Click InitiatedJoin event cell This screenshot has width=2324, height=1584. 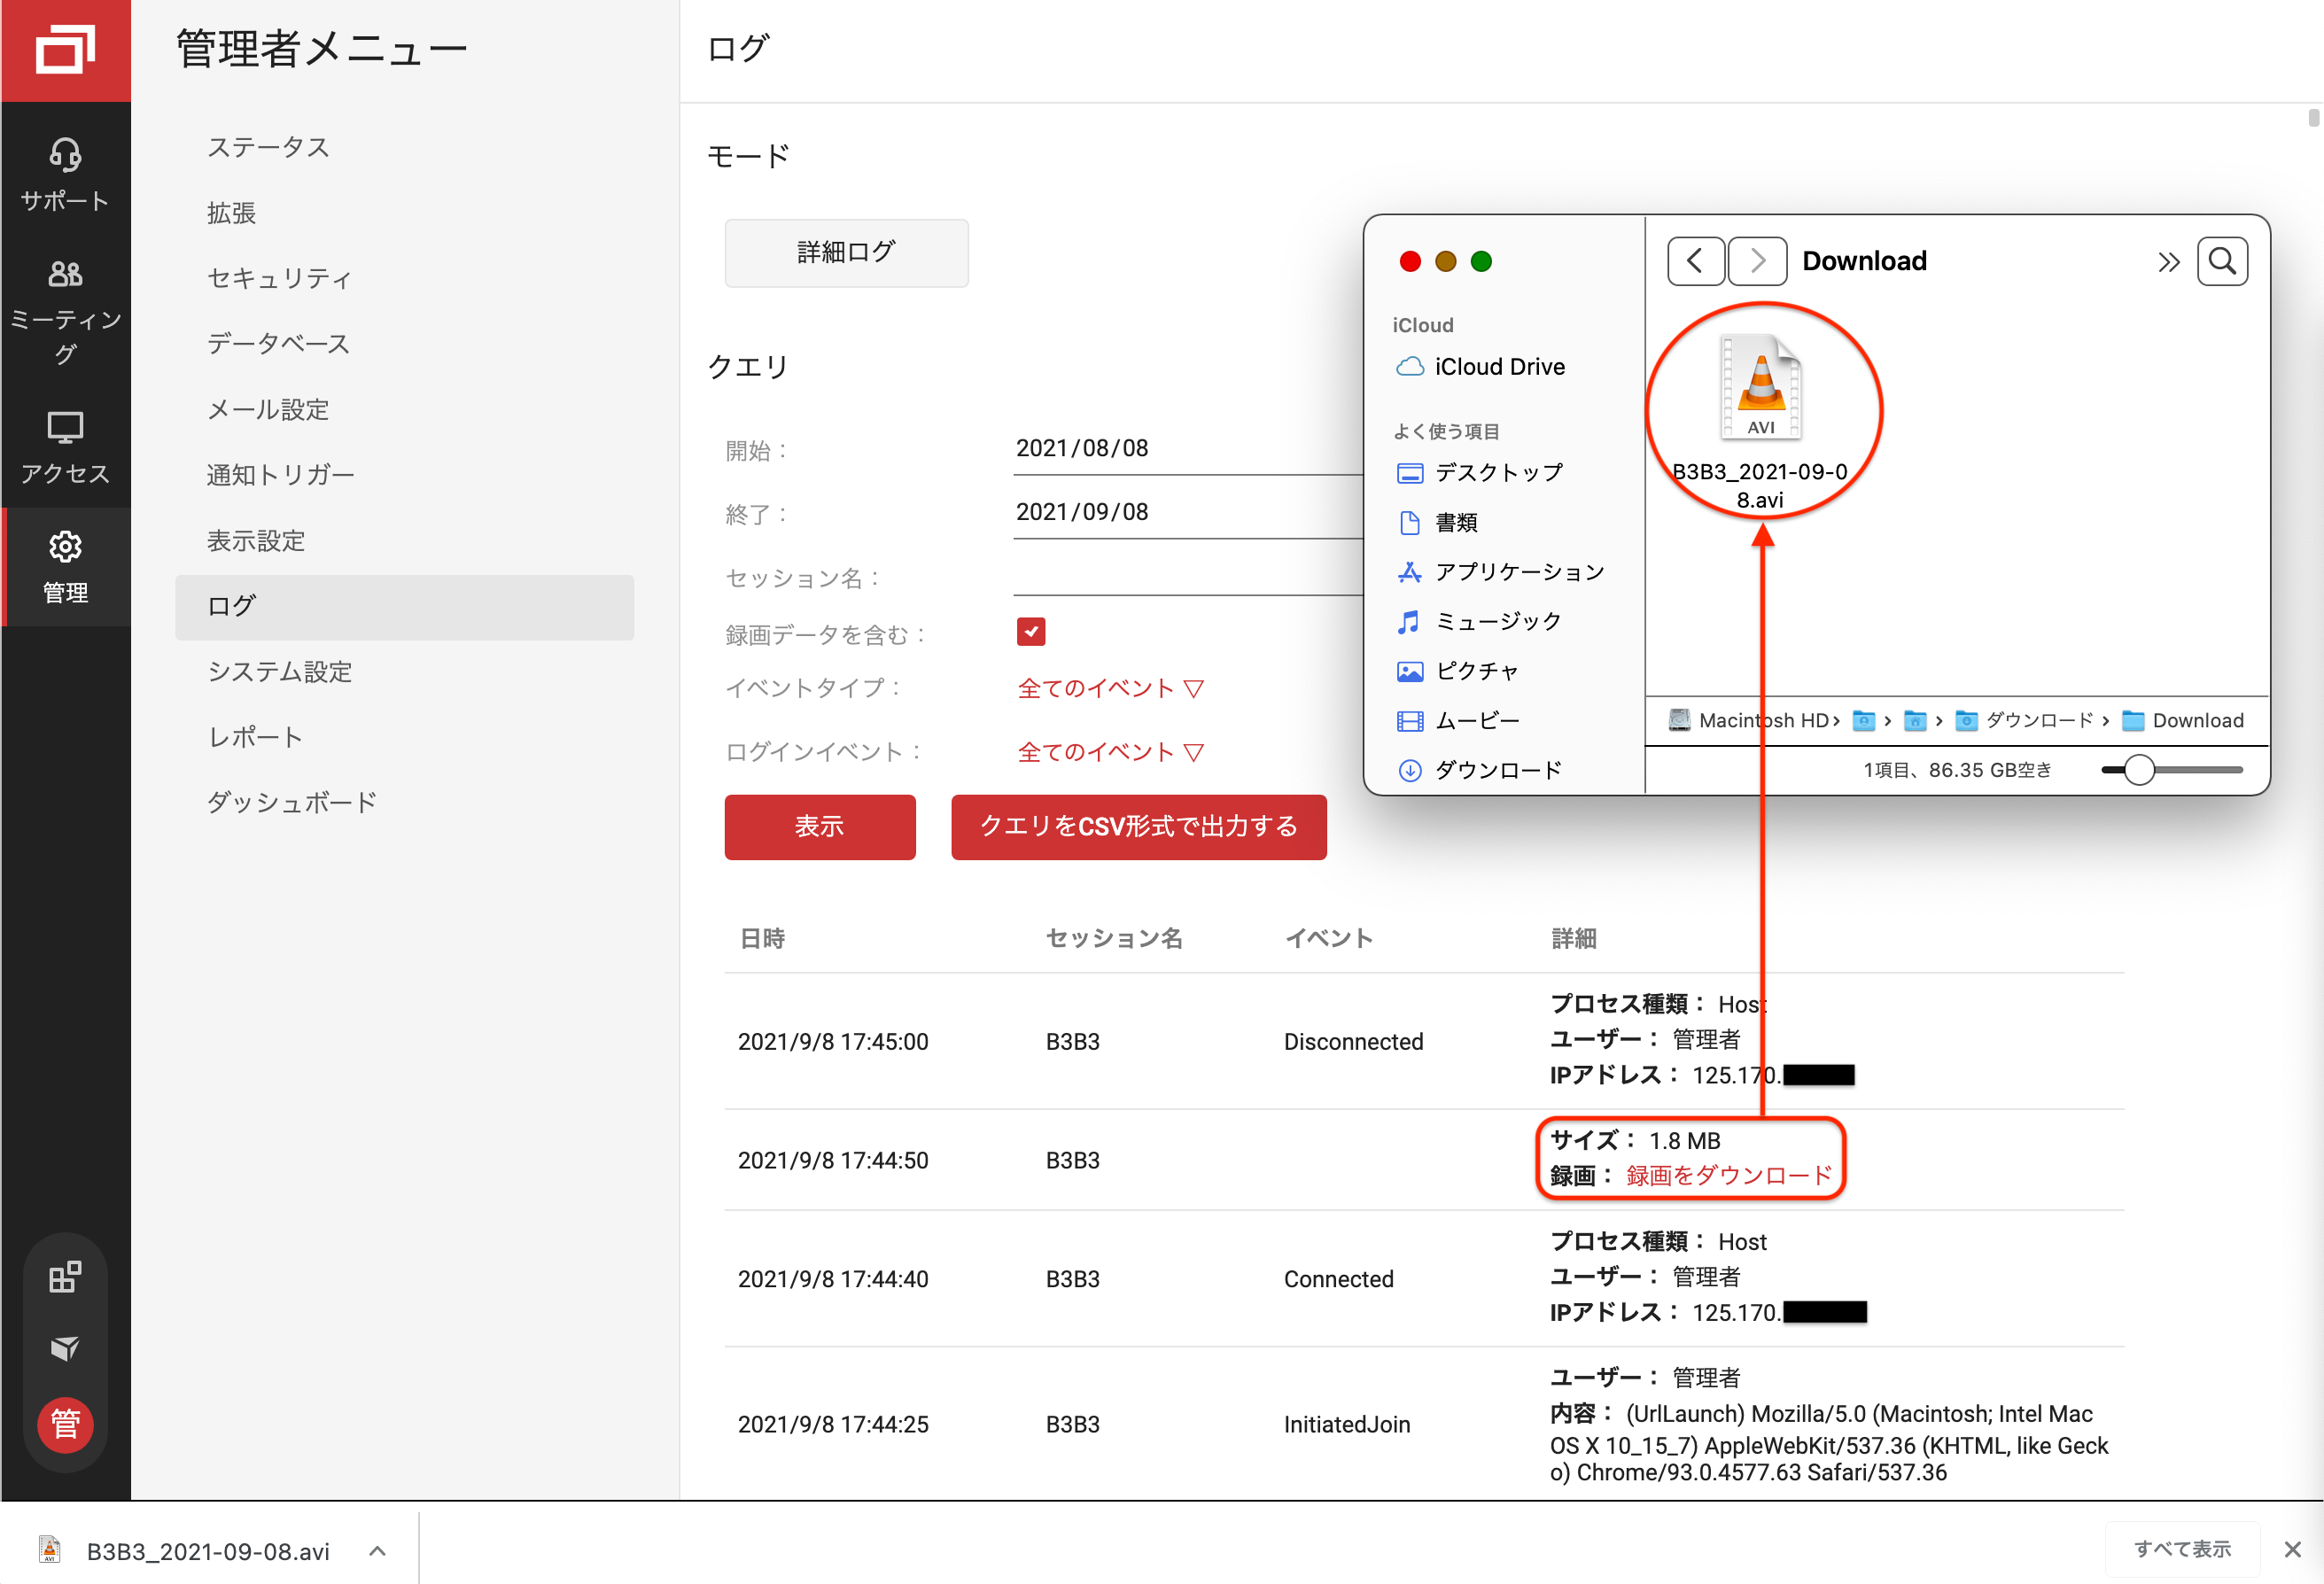click(x=1347, y=1425)
